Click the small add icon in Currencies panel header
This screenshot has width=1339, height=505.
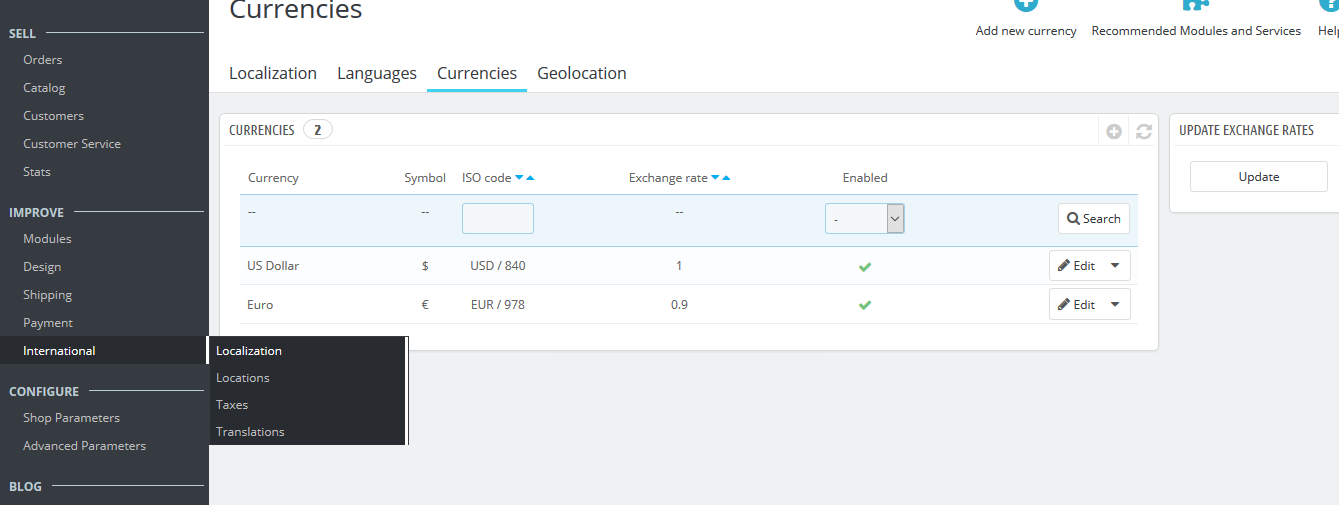(1114, 132)
